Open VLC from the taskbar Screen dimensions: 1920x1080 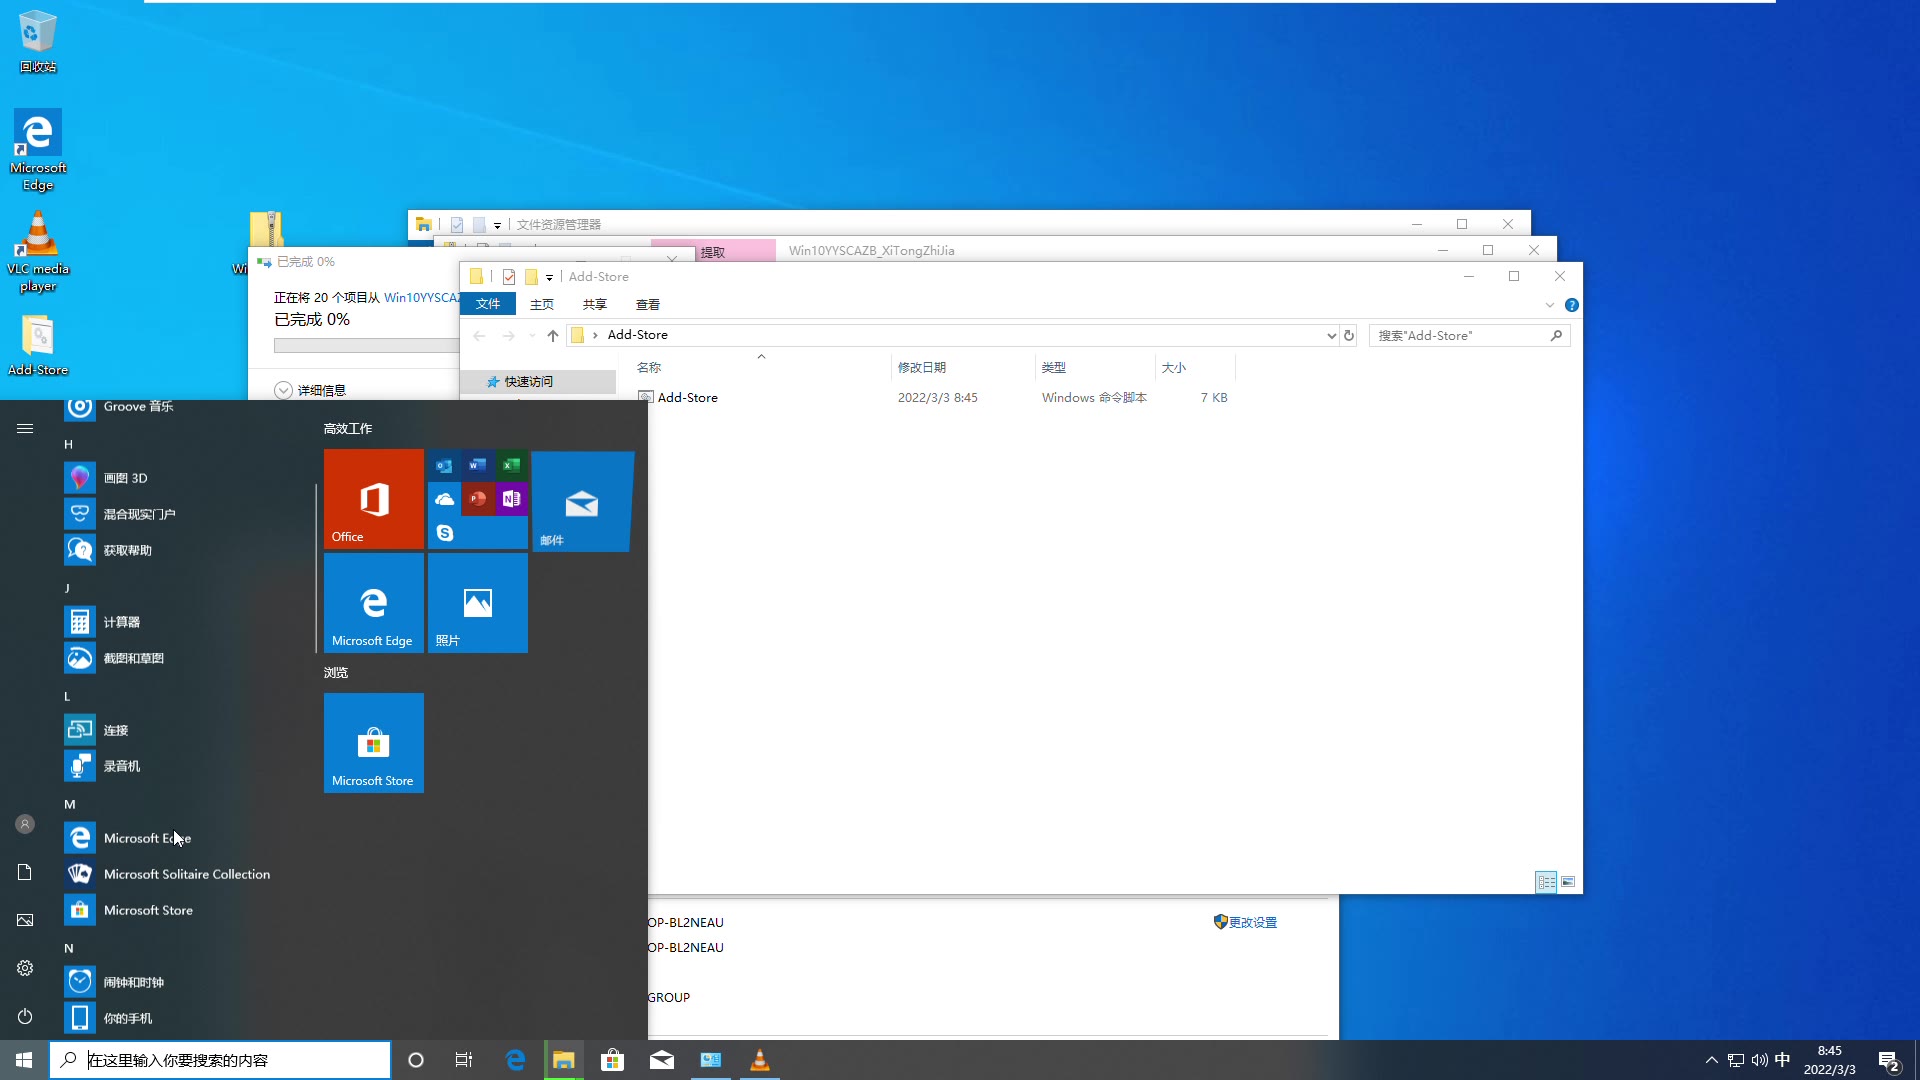click(x=760, y=1060)
